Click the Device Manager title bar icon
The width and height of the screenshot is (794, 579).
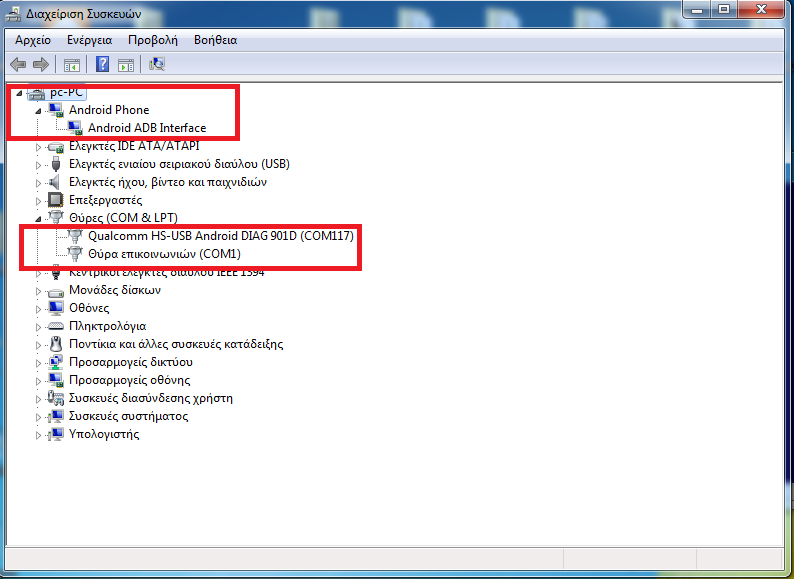point(13,14)
